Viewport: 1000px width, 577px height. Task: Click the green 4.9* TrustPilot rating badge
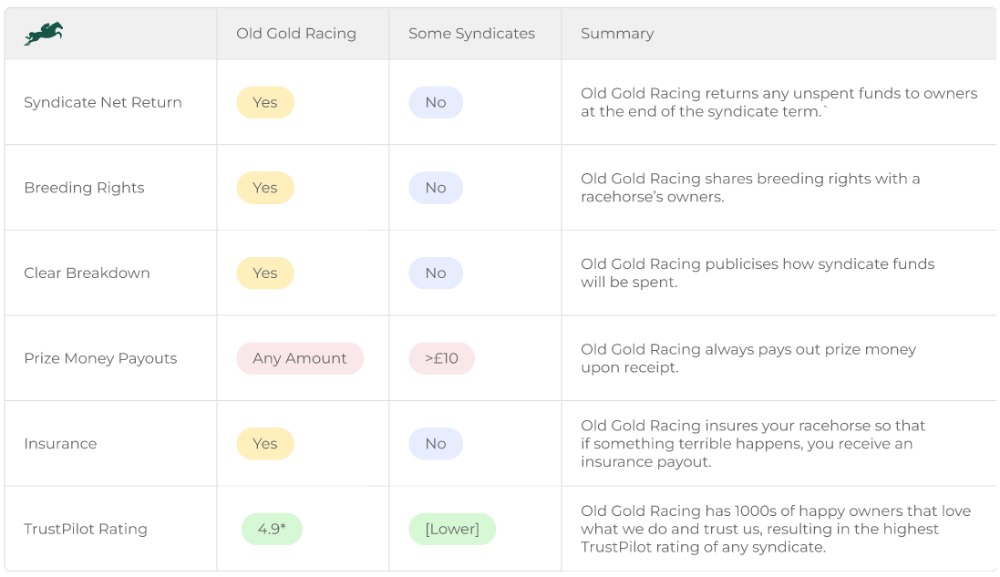pos(272,529)
